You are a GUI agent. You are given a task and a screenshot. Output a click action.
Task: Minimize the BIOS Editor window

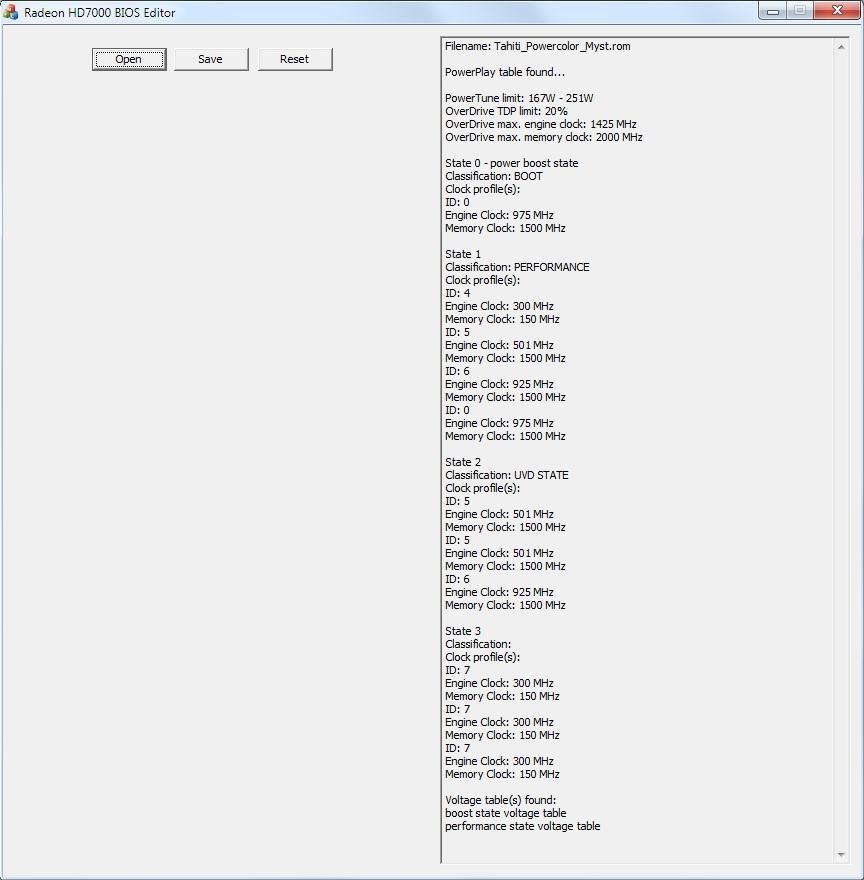click(x=772, y=11)
